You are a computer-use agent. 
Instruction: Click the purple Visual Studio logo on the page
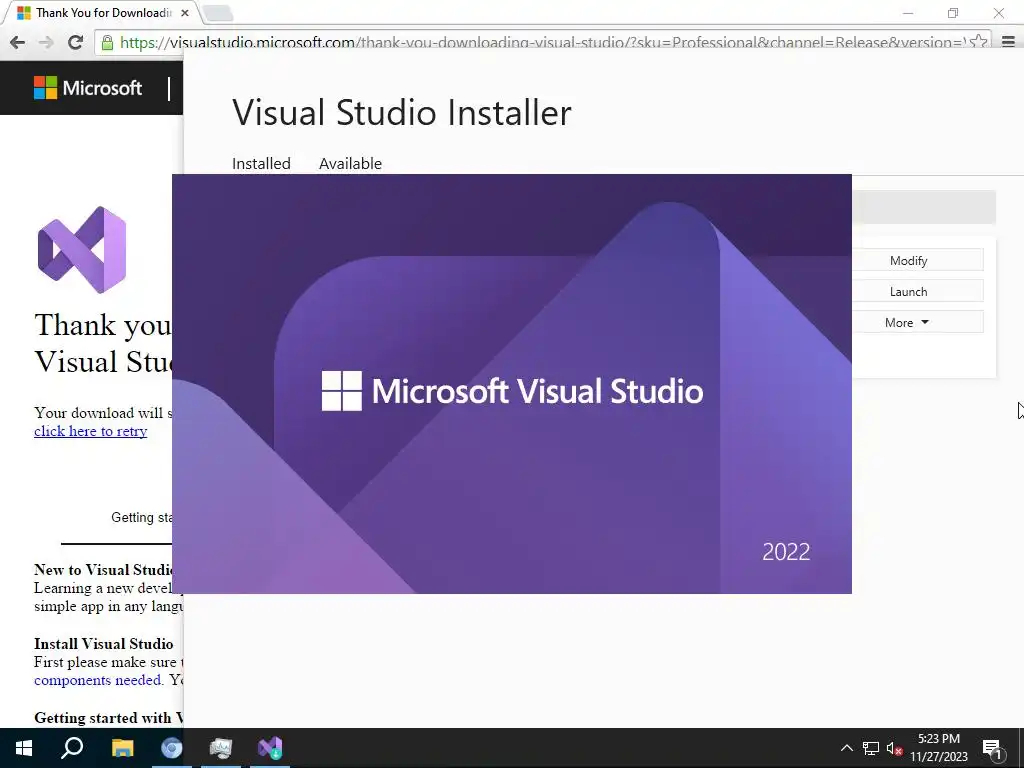[x=82, y=249]
